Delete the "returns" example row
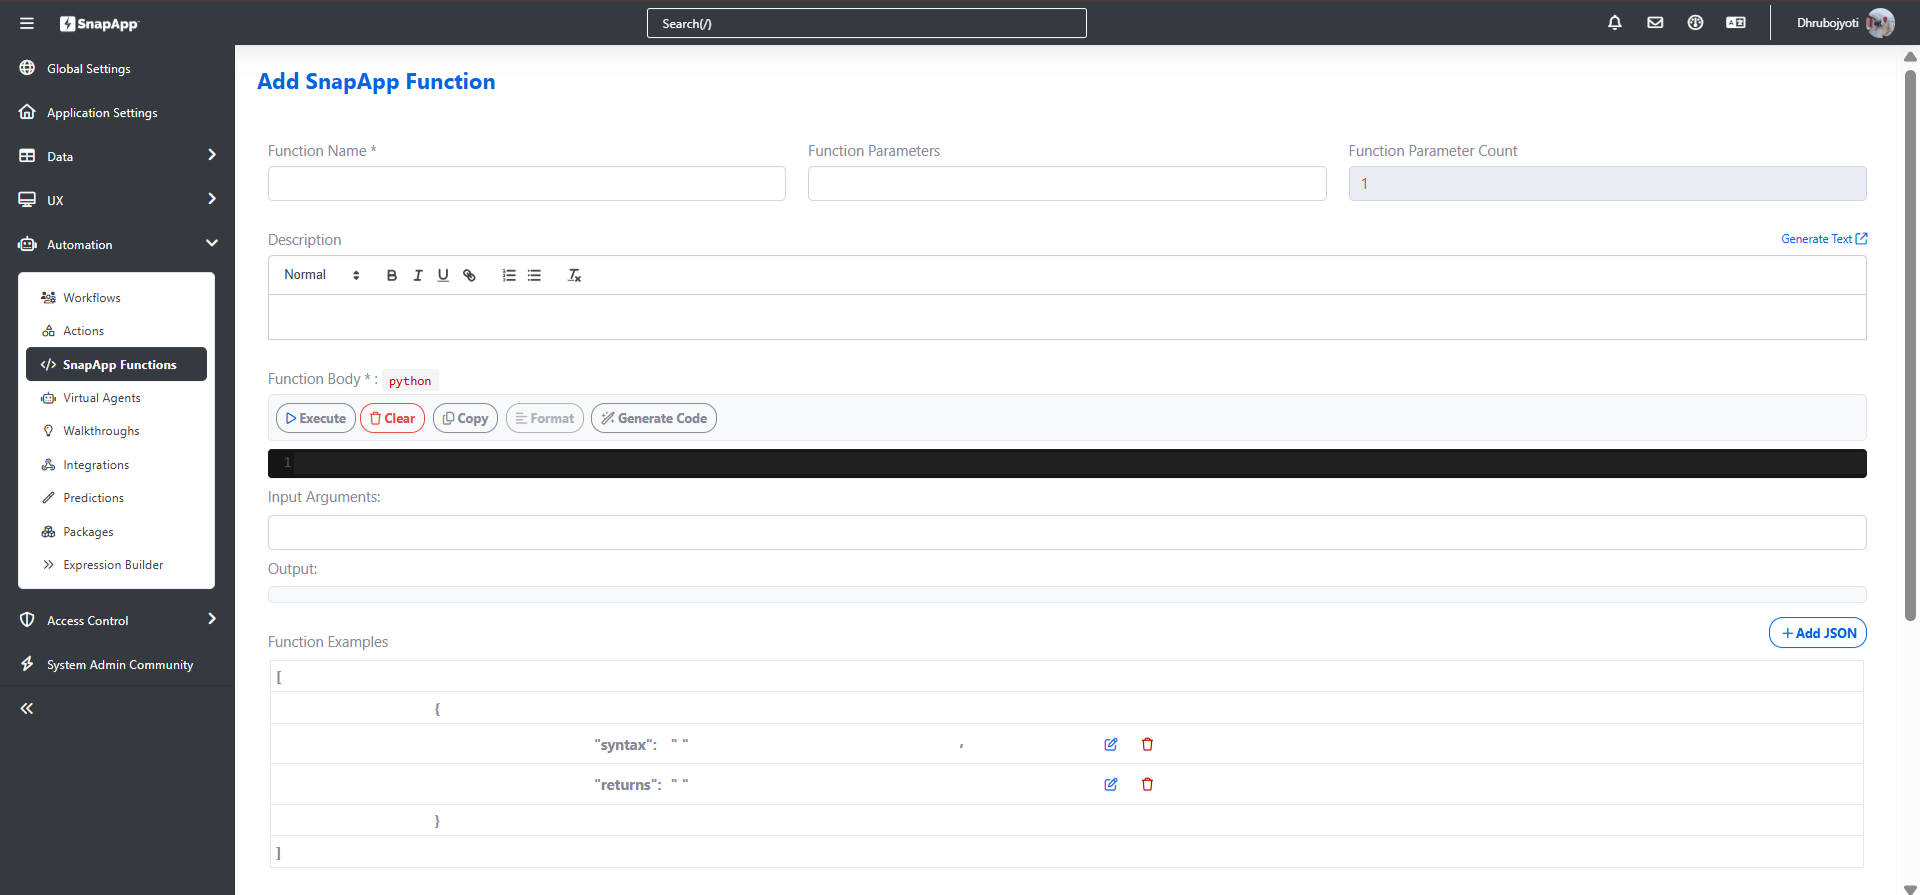 coord(1148,784)
